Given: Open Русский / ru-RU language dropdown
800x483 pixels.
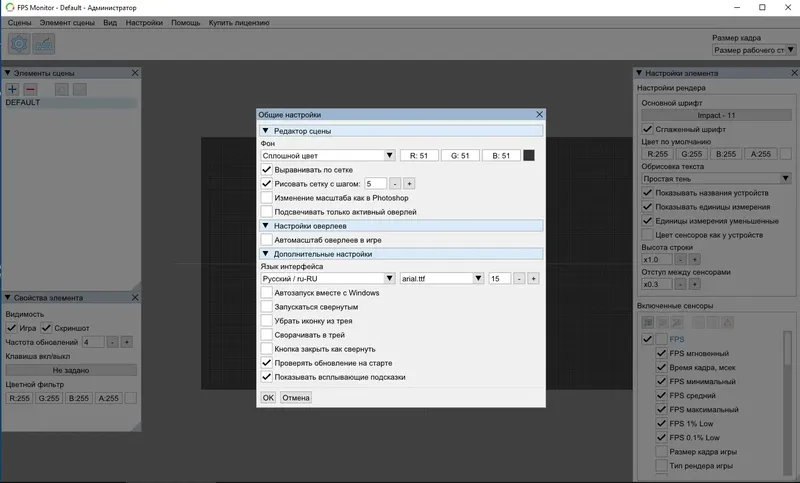Looking at the screenshot, I should pyautogui.click(x=328, y=278).
